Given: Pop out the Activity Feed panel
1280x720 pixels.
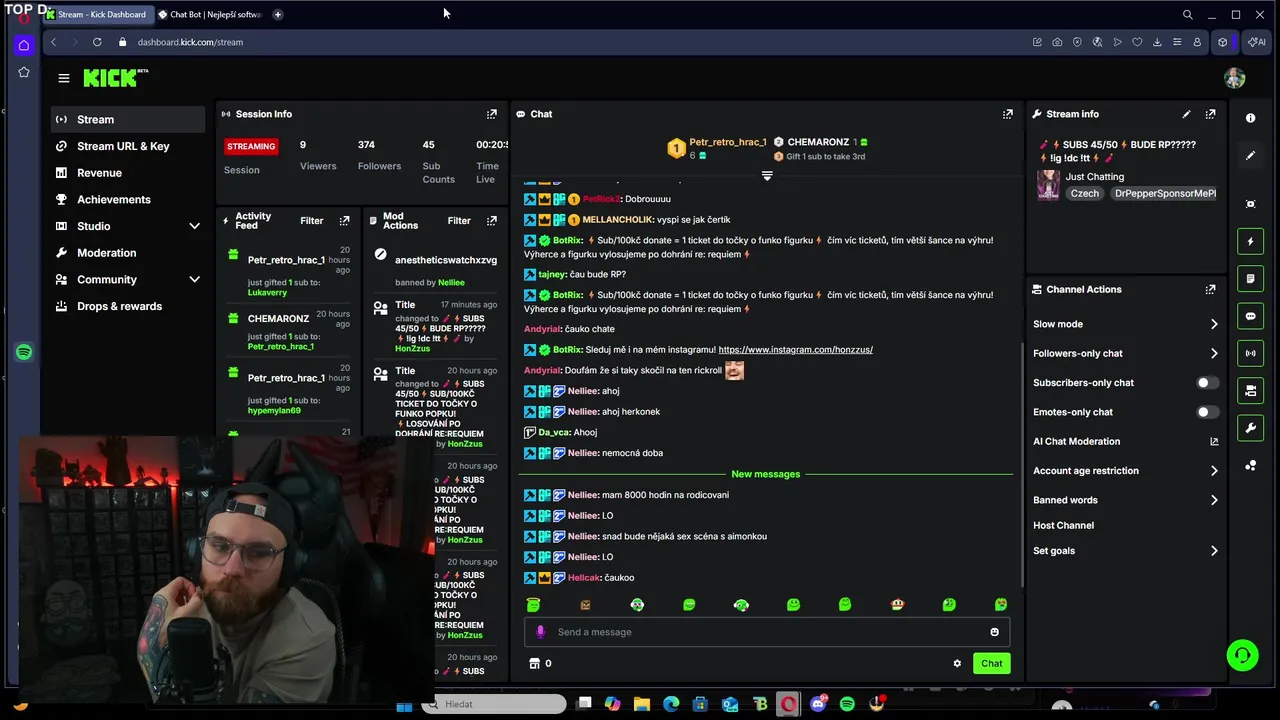Looking at the screenshot, I should [344, 221].
